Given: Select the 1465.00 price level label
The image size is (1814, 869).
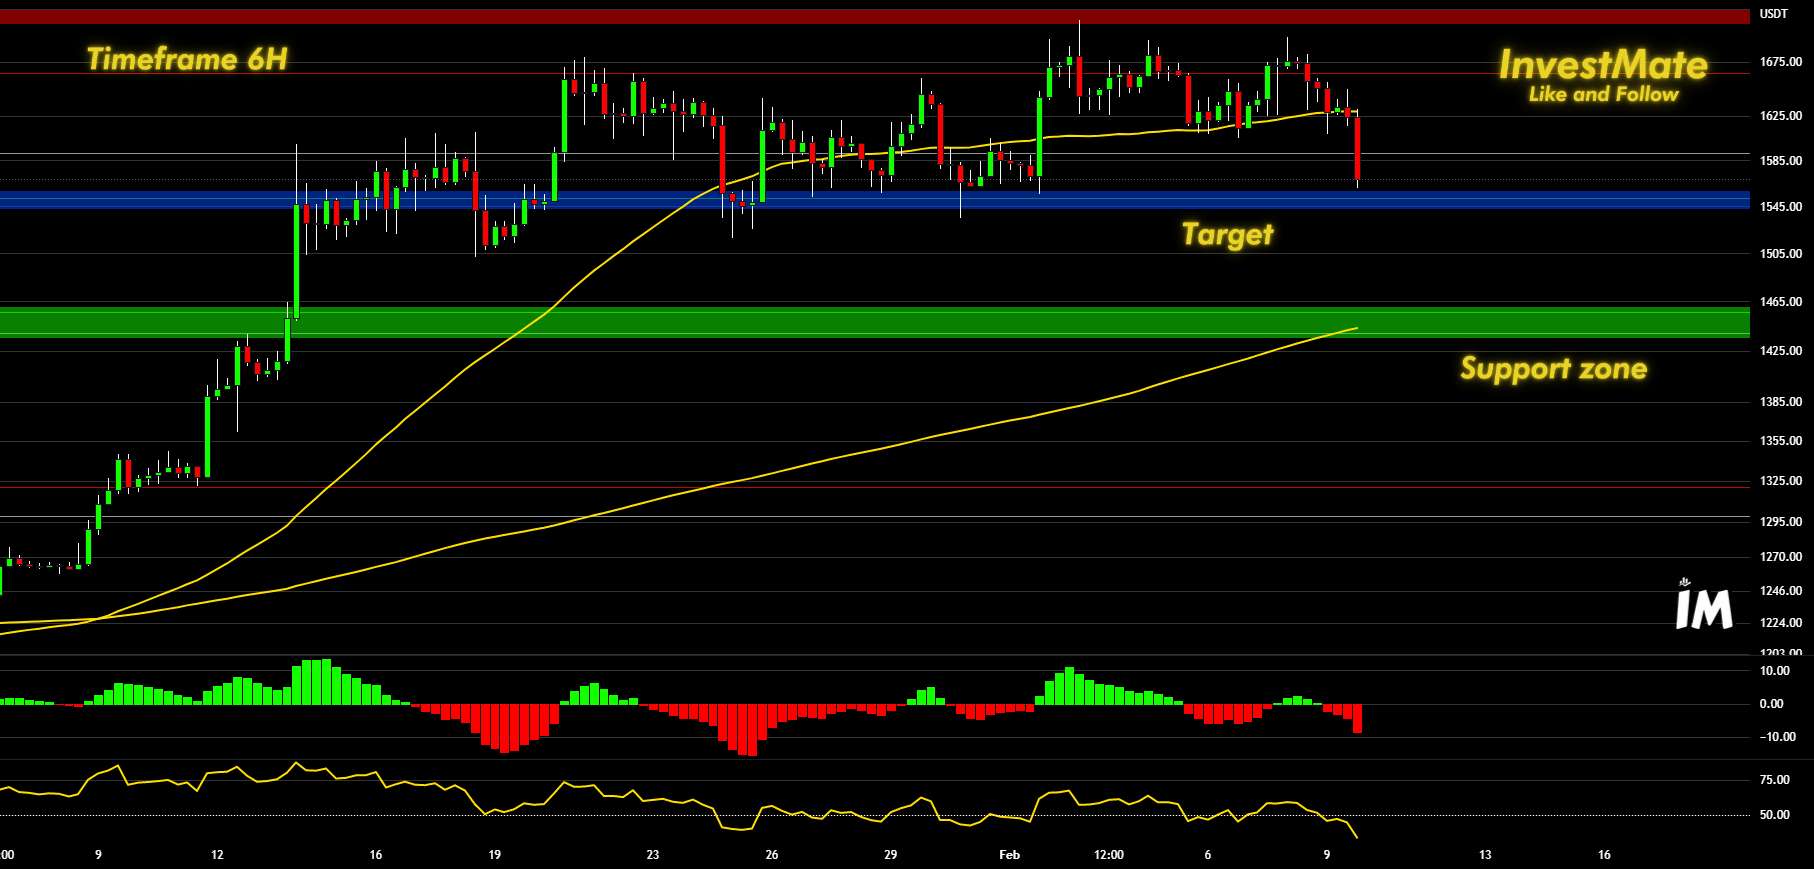Looking at the screenshot, I should click(1781, 302).
